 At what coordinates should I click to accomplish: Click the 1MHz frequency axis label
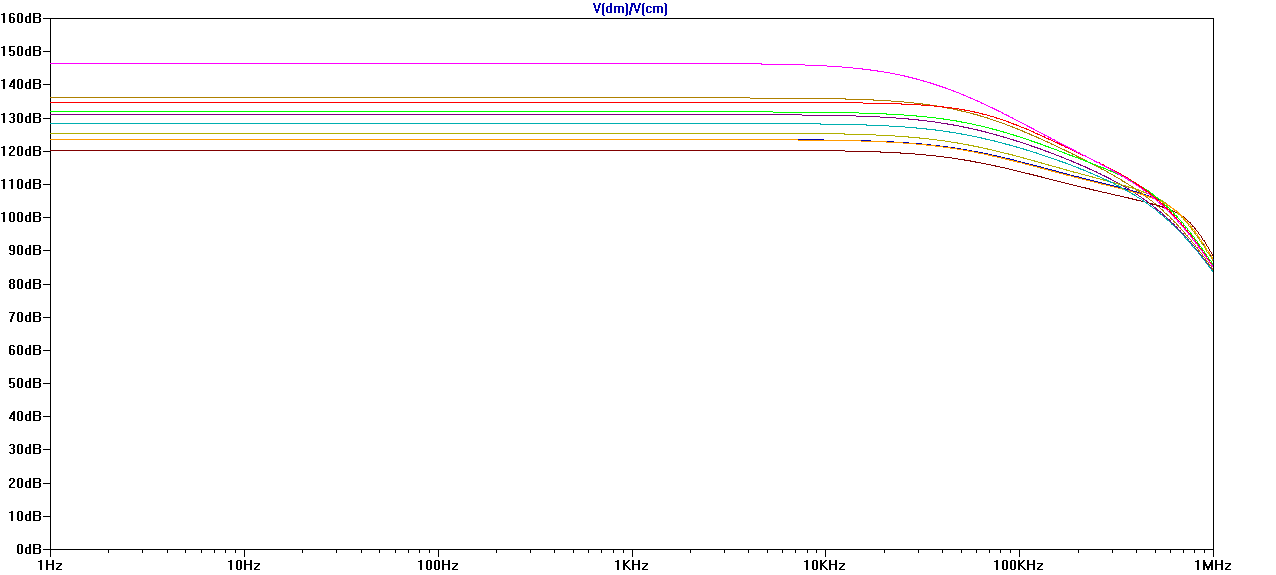(1214, 566)
